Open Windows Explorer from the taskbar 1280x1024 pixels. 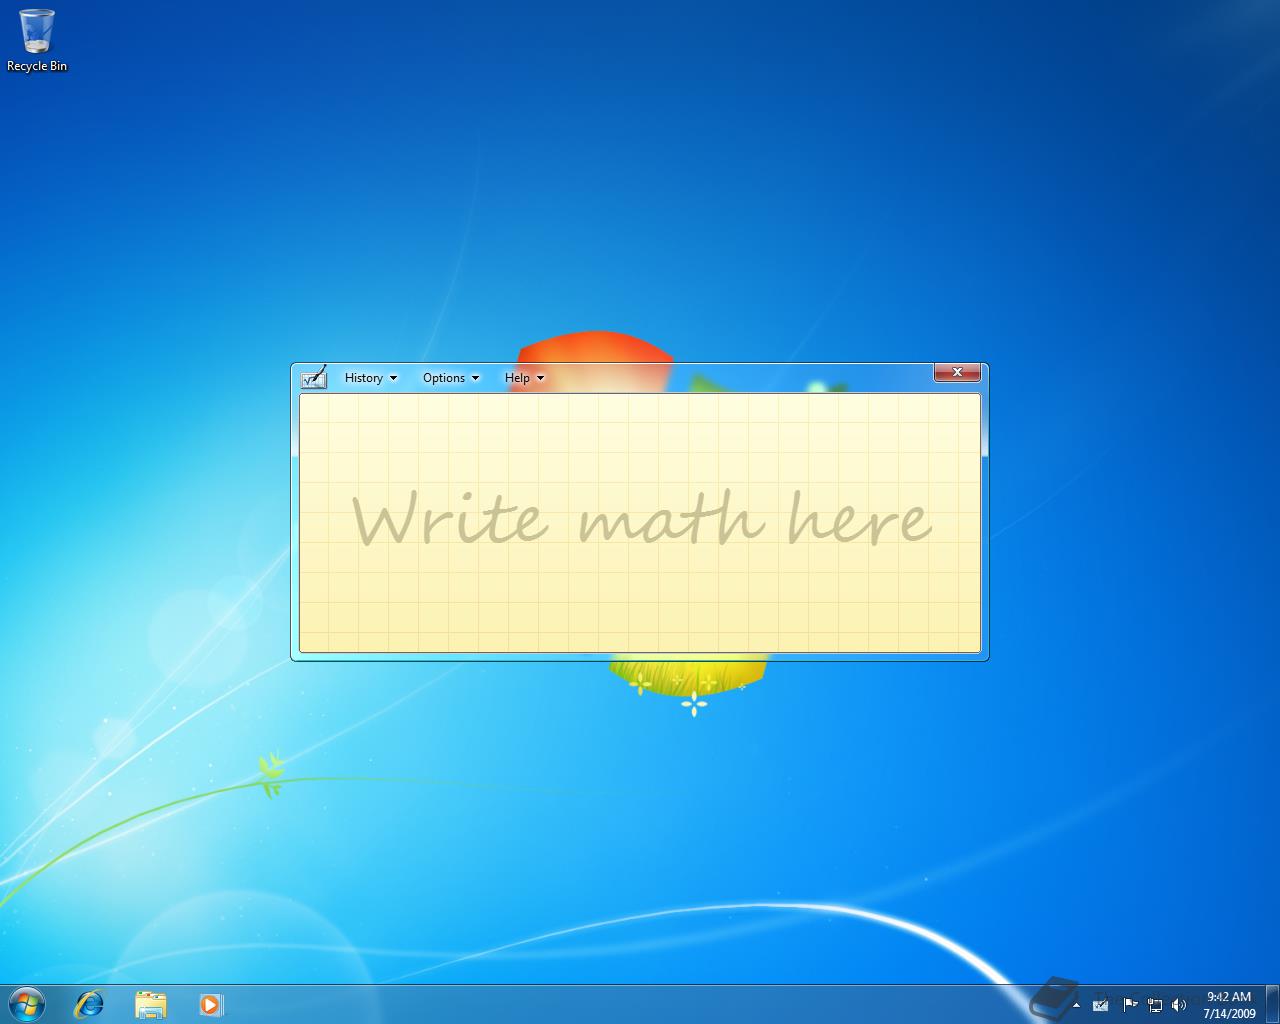150,1004
